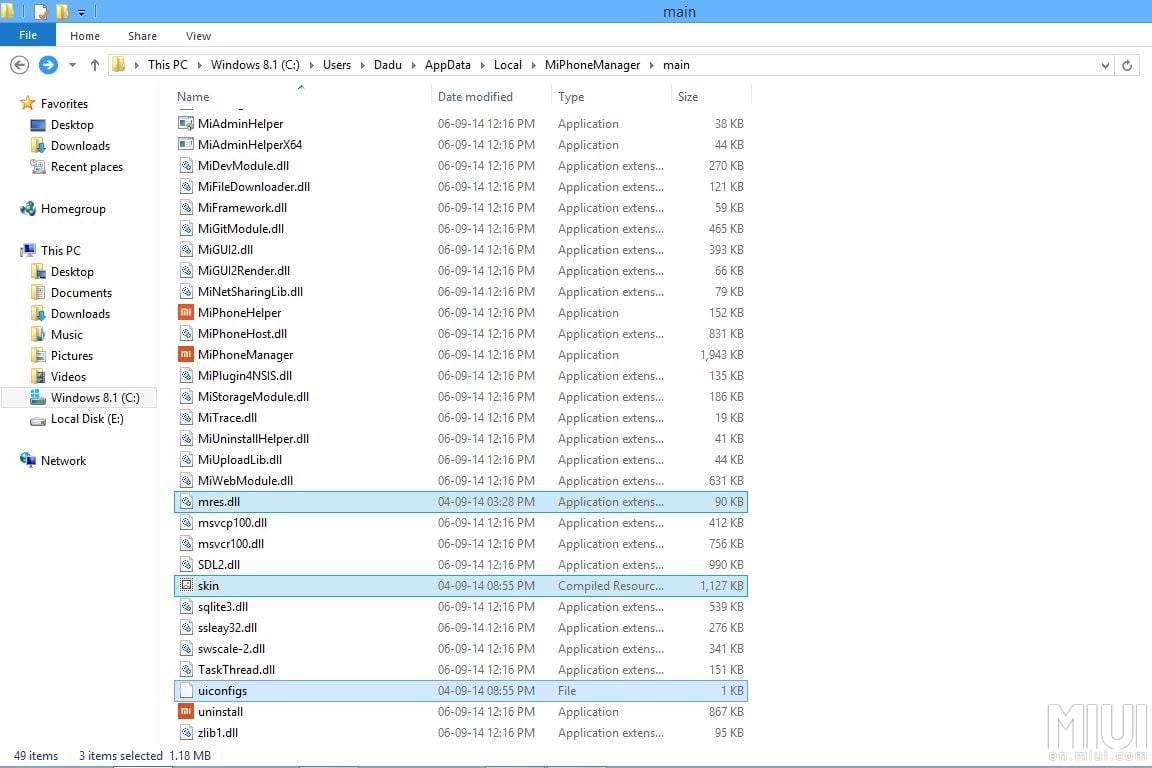
Task: Go up one folder level
Action: point(95,65)
